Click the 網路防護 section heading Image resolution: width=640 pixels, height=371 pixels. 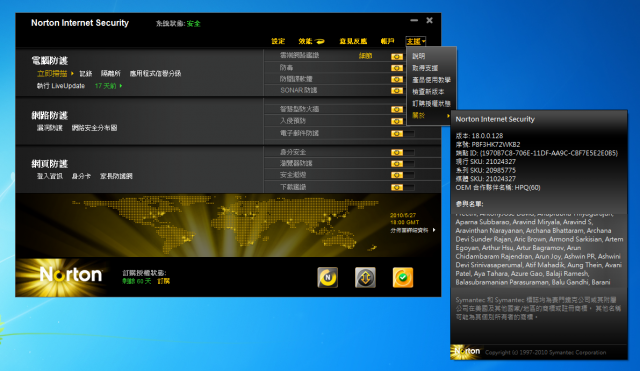50,116
